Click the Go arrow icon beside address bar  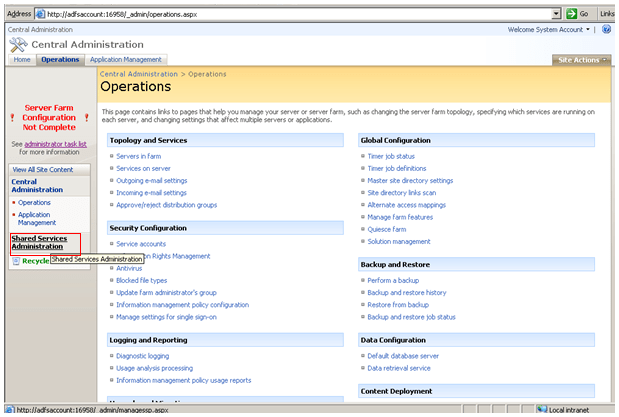[571, 14]
